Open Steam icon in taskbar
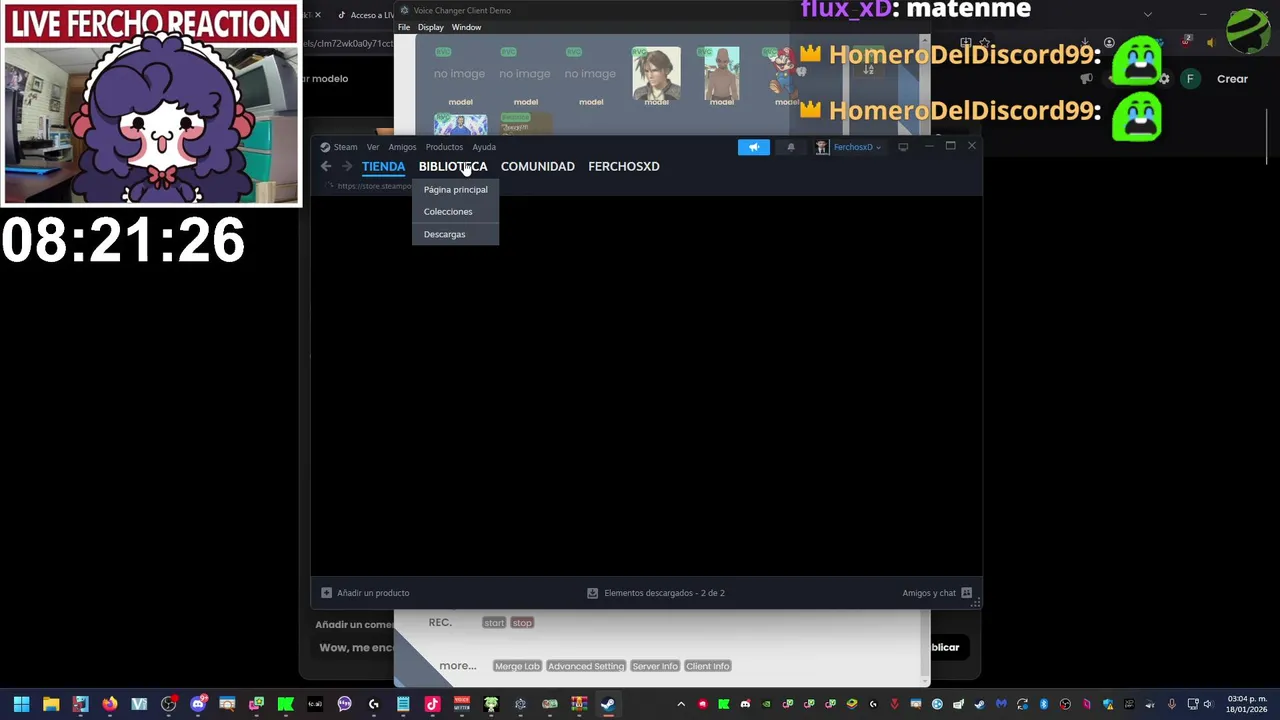1280x720 pixels. [607, 704]
